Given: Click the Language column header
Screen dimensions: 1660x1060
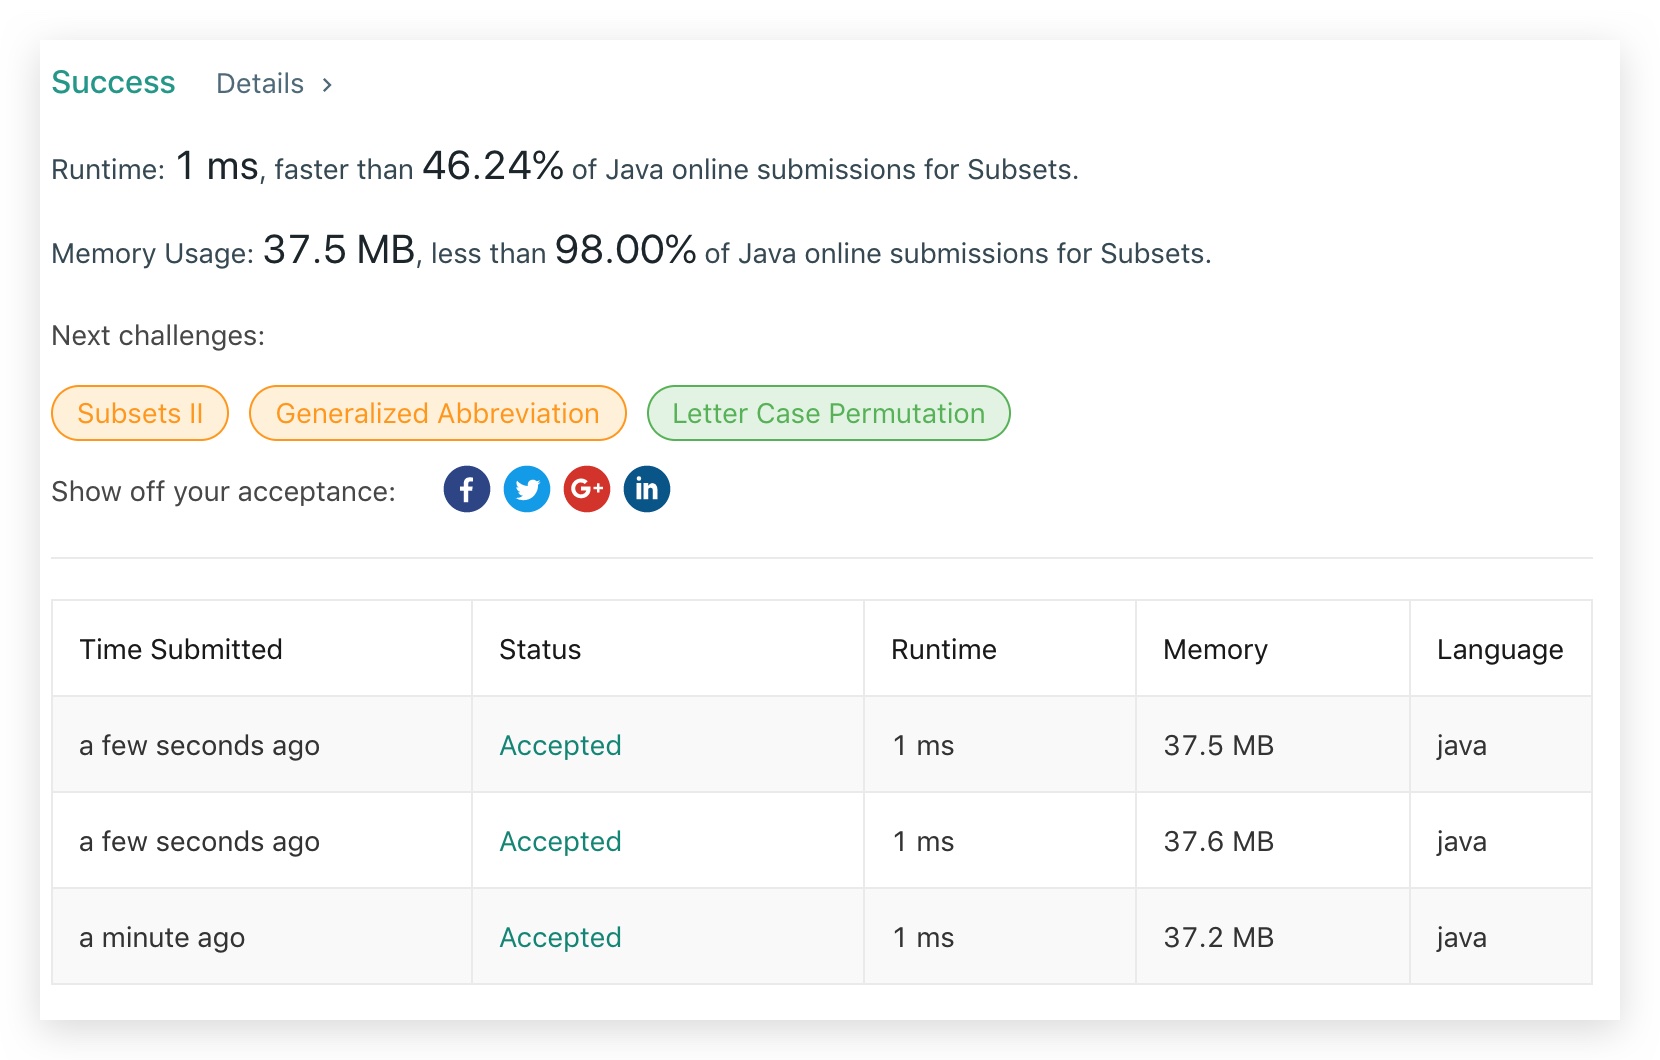Looking at the screenshot, I should click(x=1500, y=650).
